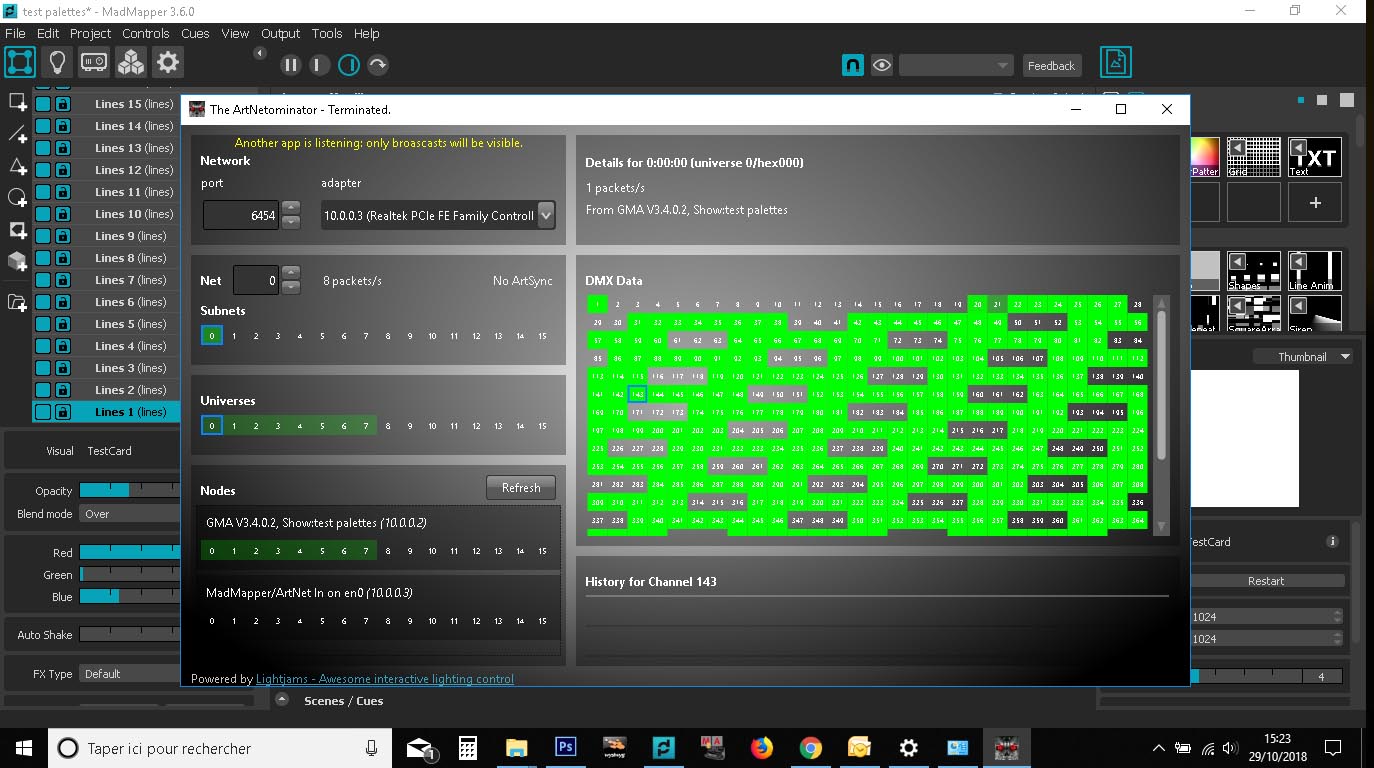Add a 3D object tool icon
Viewport: 1374px width, 768px height.
point(17,262)
